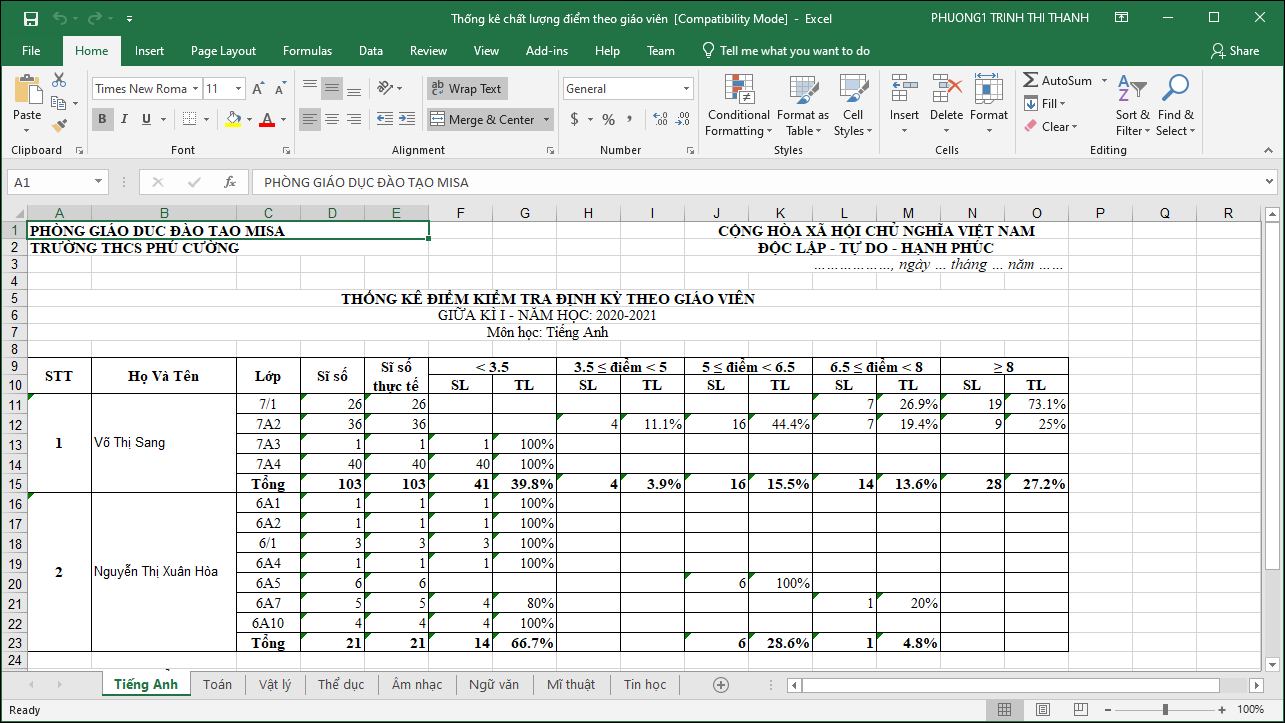Screen dimensions: 1285x723
Task: Expand the Name Box dropdown arrow
Action: pyautogui.click(x=98, y=182)
